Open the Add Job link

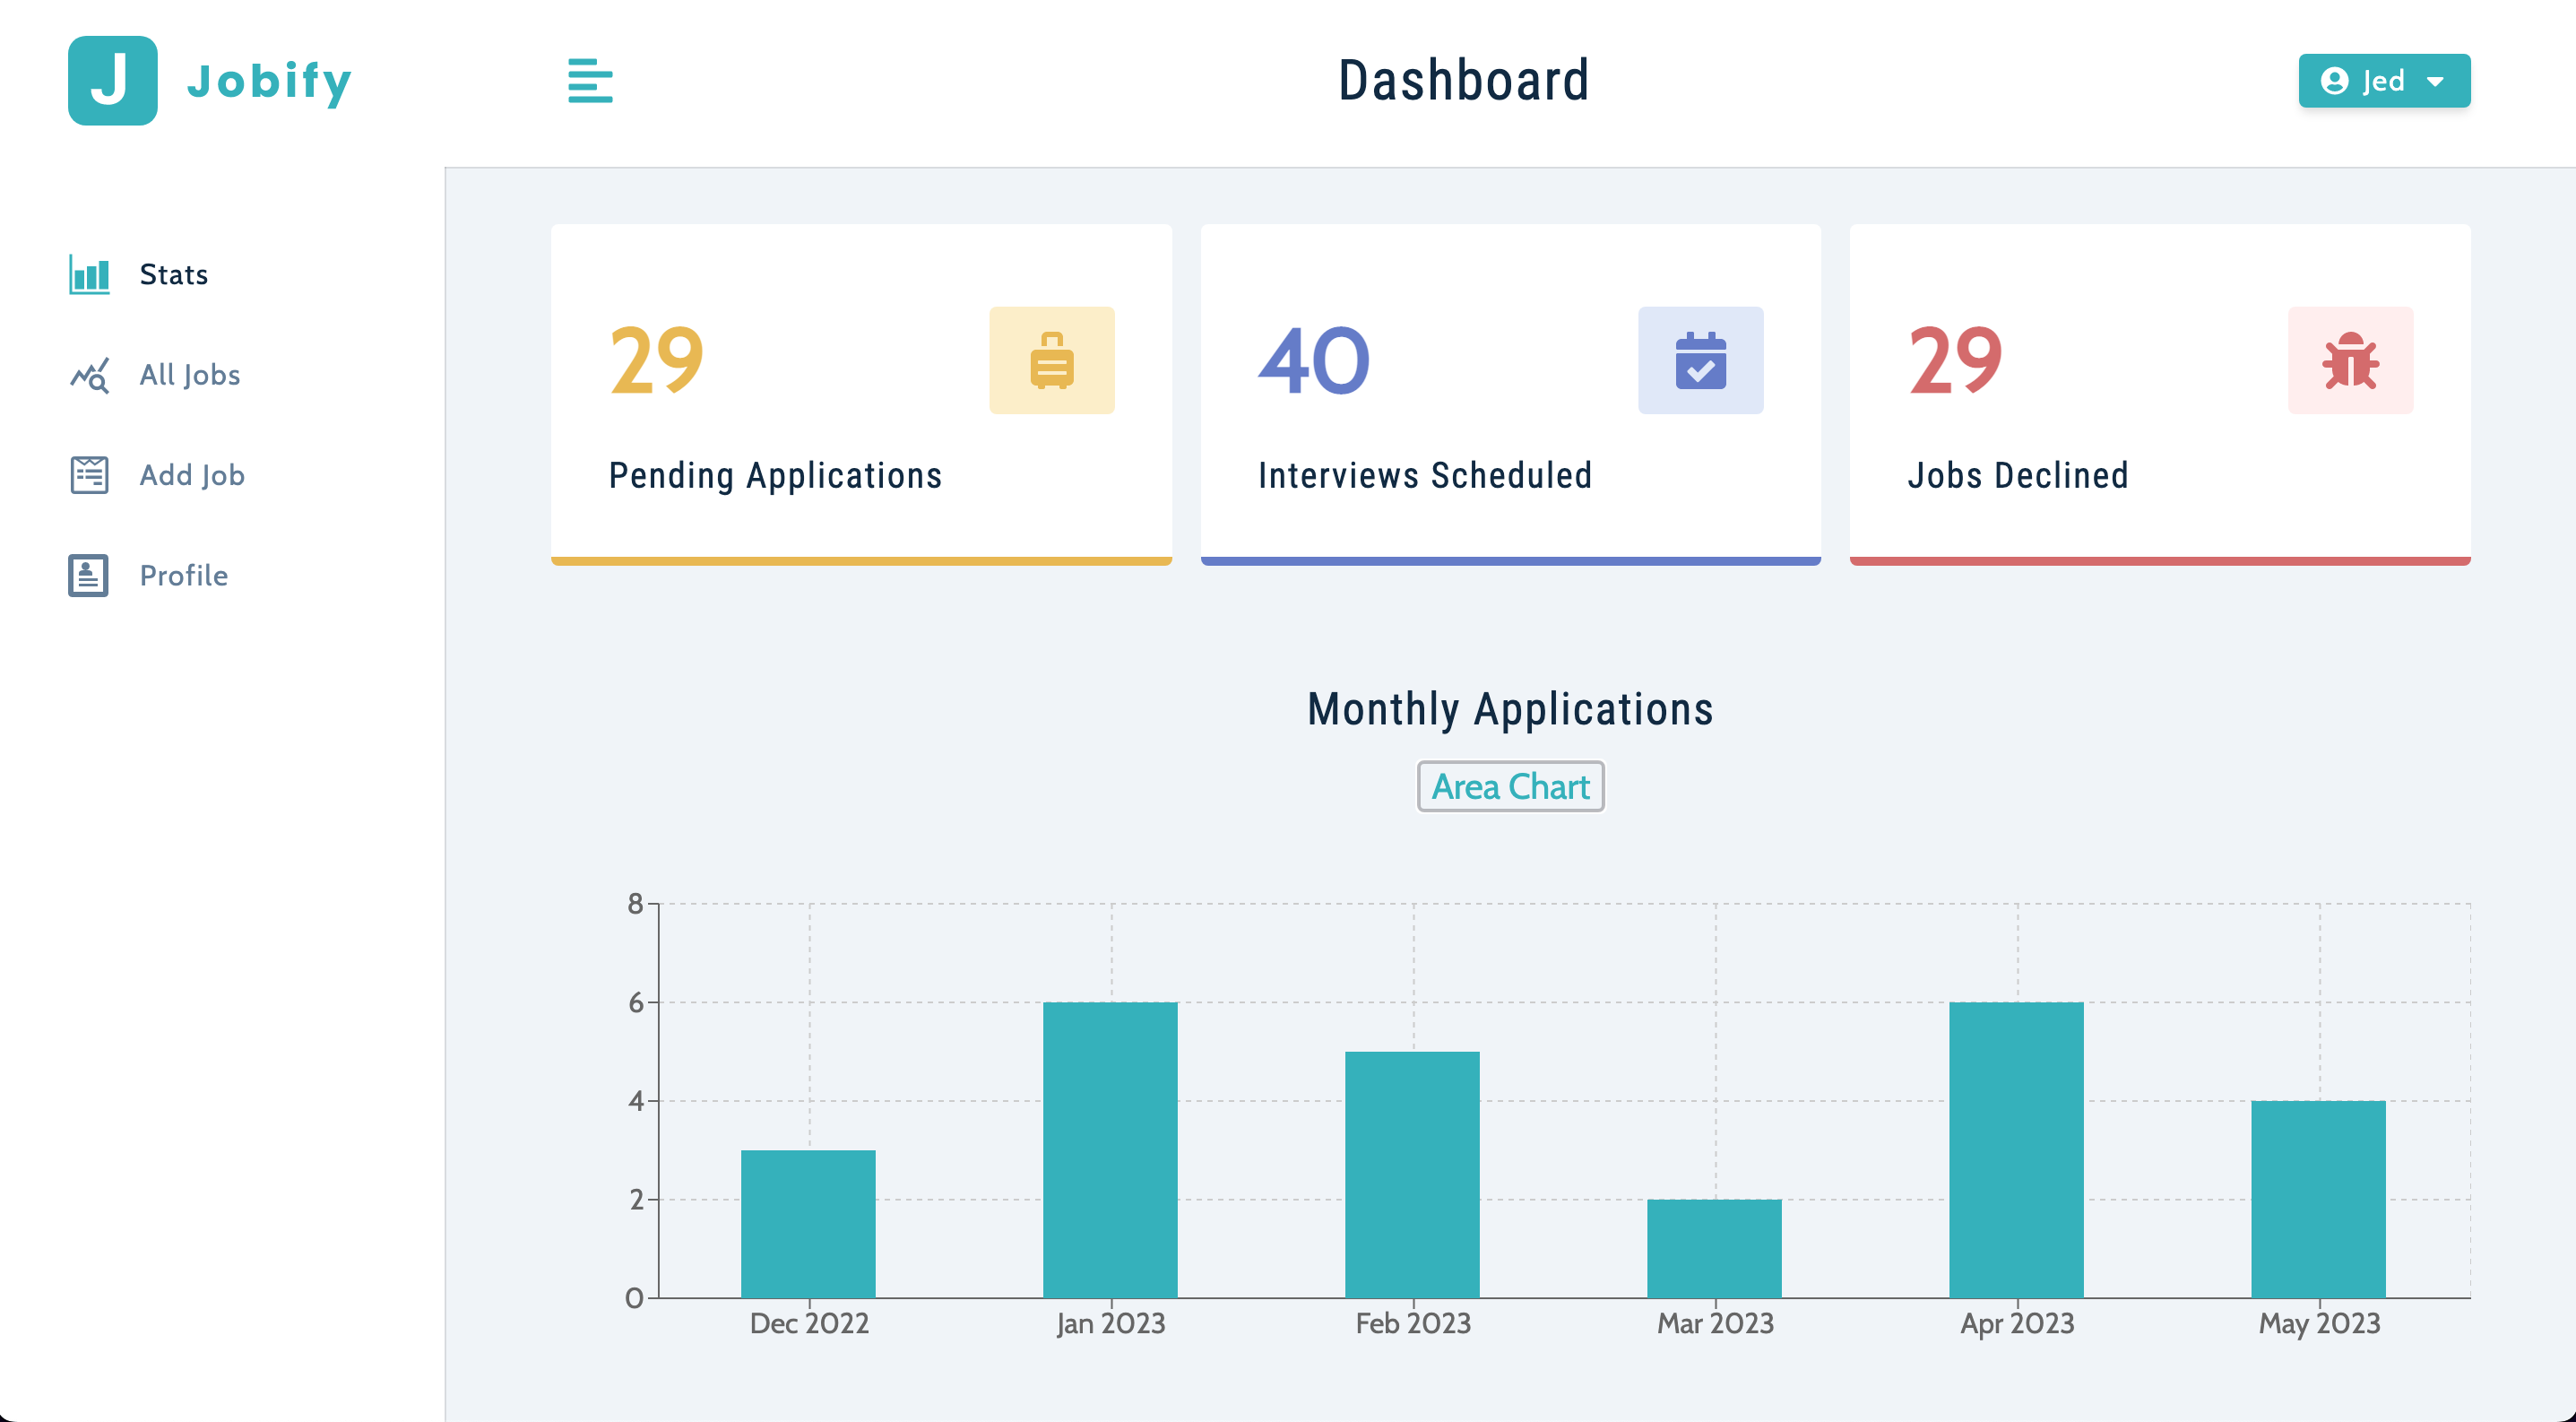click(192, 475)
